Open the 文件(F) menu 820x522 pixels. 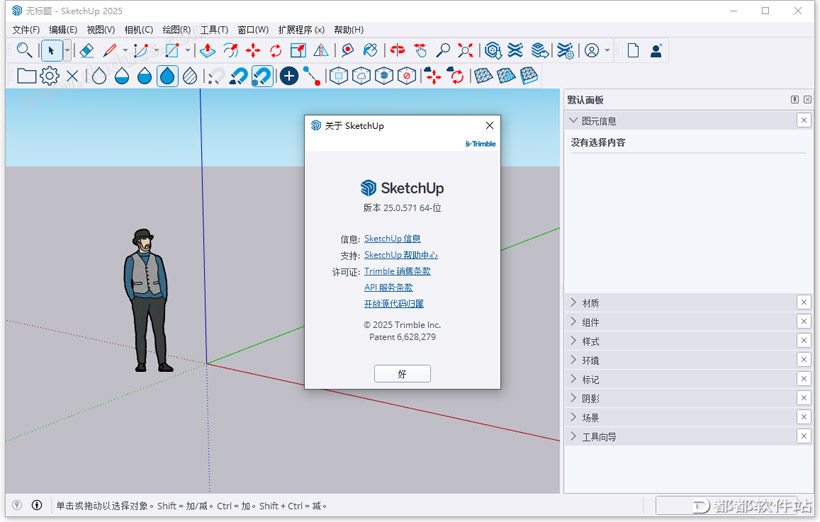click(x=26, y=30)
